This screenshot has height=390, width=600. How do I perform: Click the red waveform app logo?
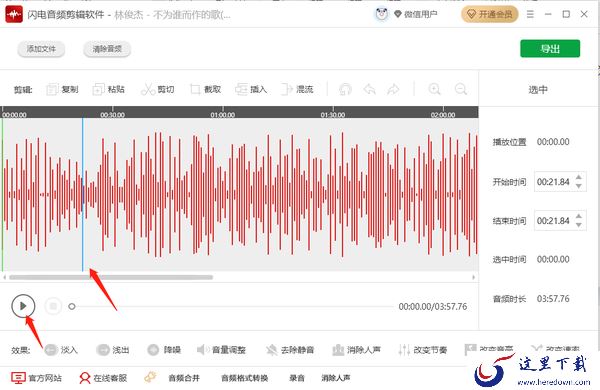coord(14,15)
